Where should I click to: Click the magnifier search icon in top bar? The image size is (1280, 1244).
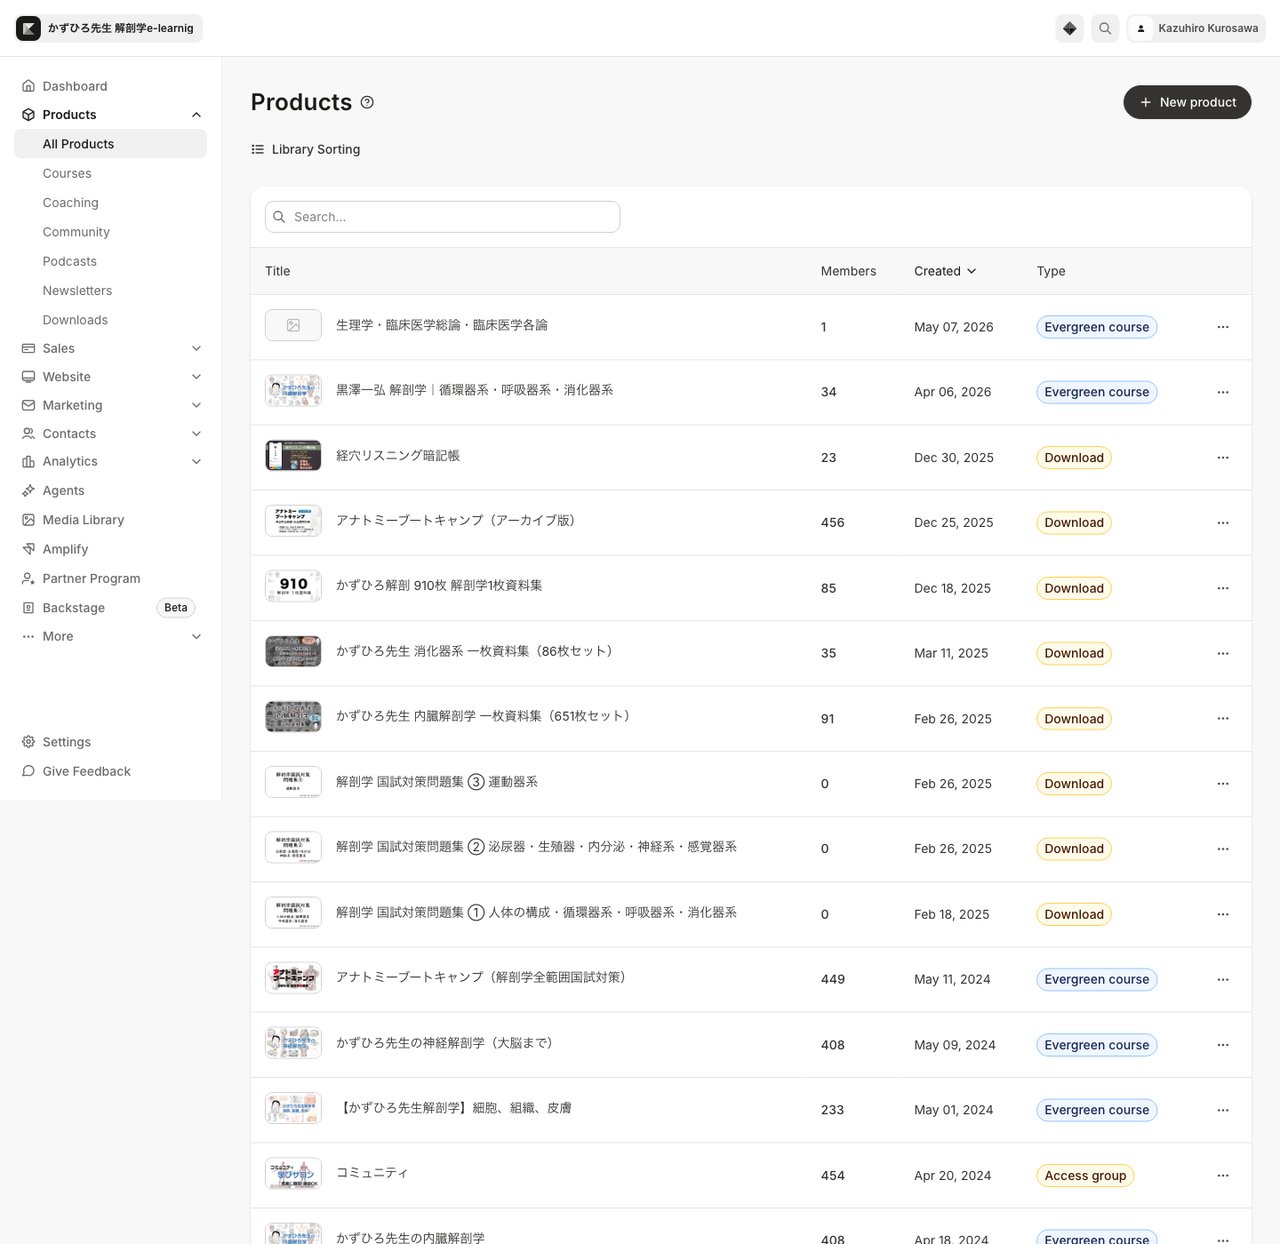(1105, 28)
